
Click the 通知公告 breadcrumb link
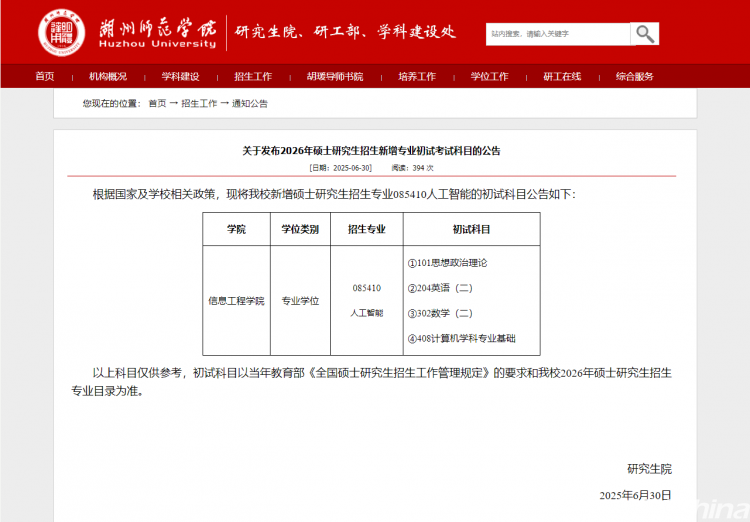pos(250,103)
